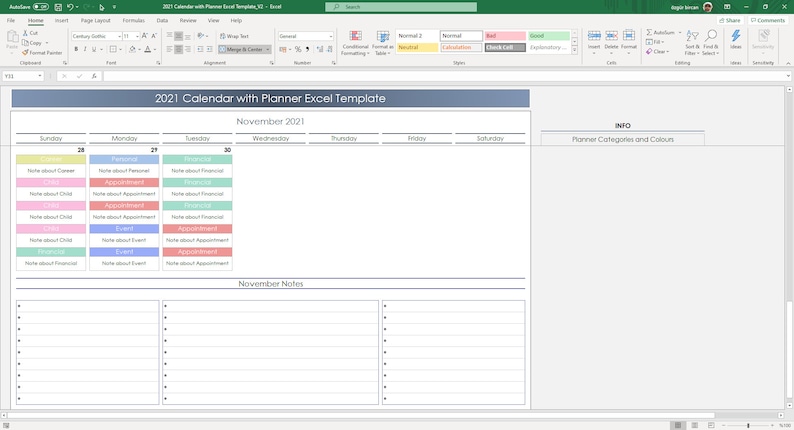This screenshot has height=430, width=794.
Task: Apply accounting number format
Action: pos(283,49)
